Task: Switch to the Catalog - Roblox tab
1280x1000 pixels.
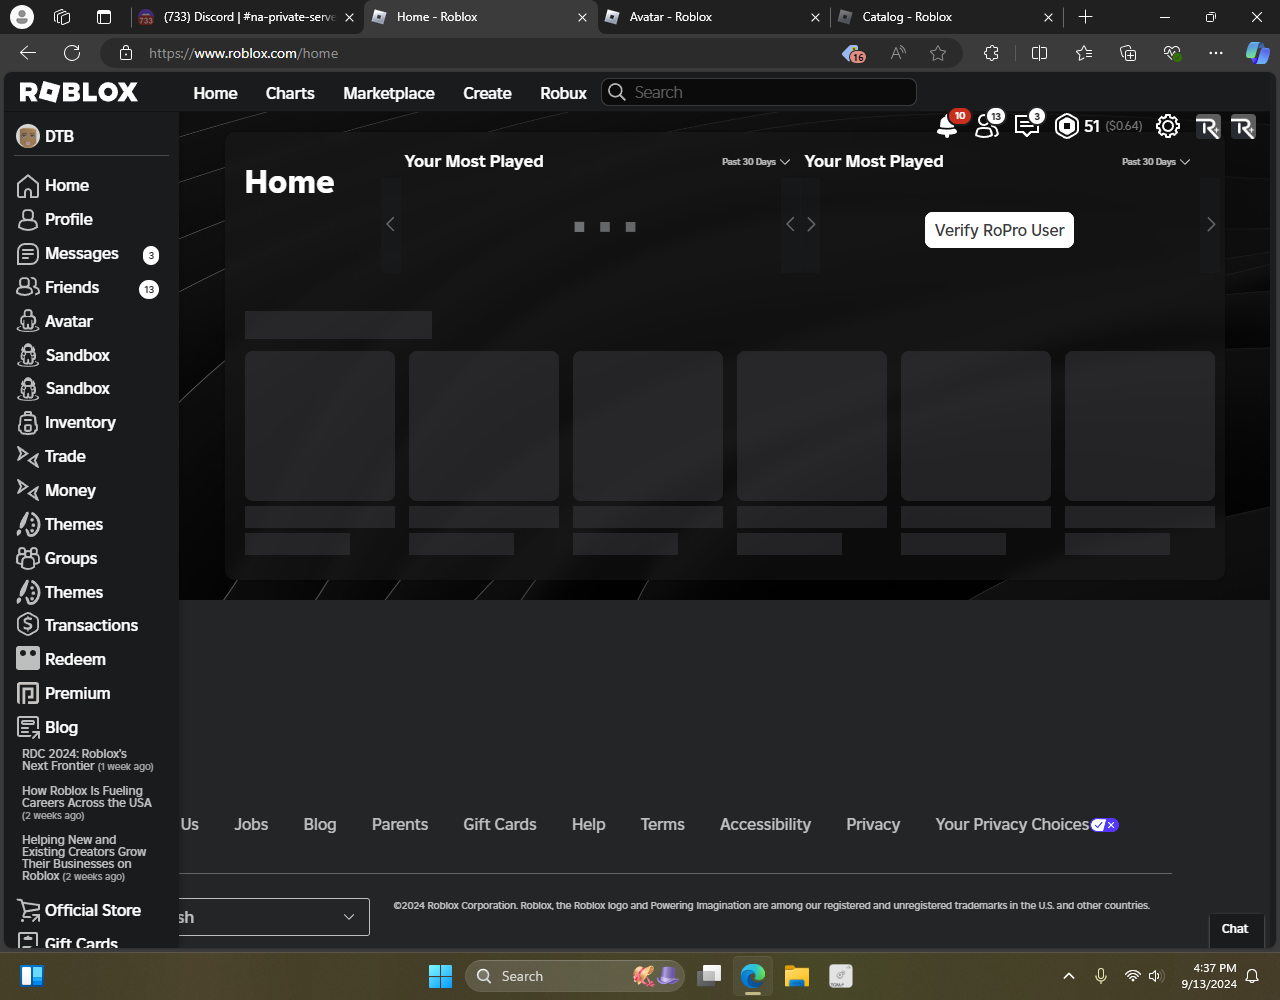Action: click(946, 17)
